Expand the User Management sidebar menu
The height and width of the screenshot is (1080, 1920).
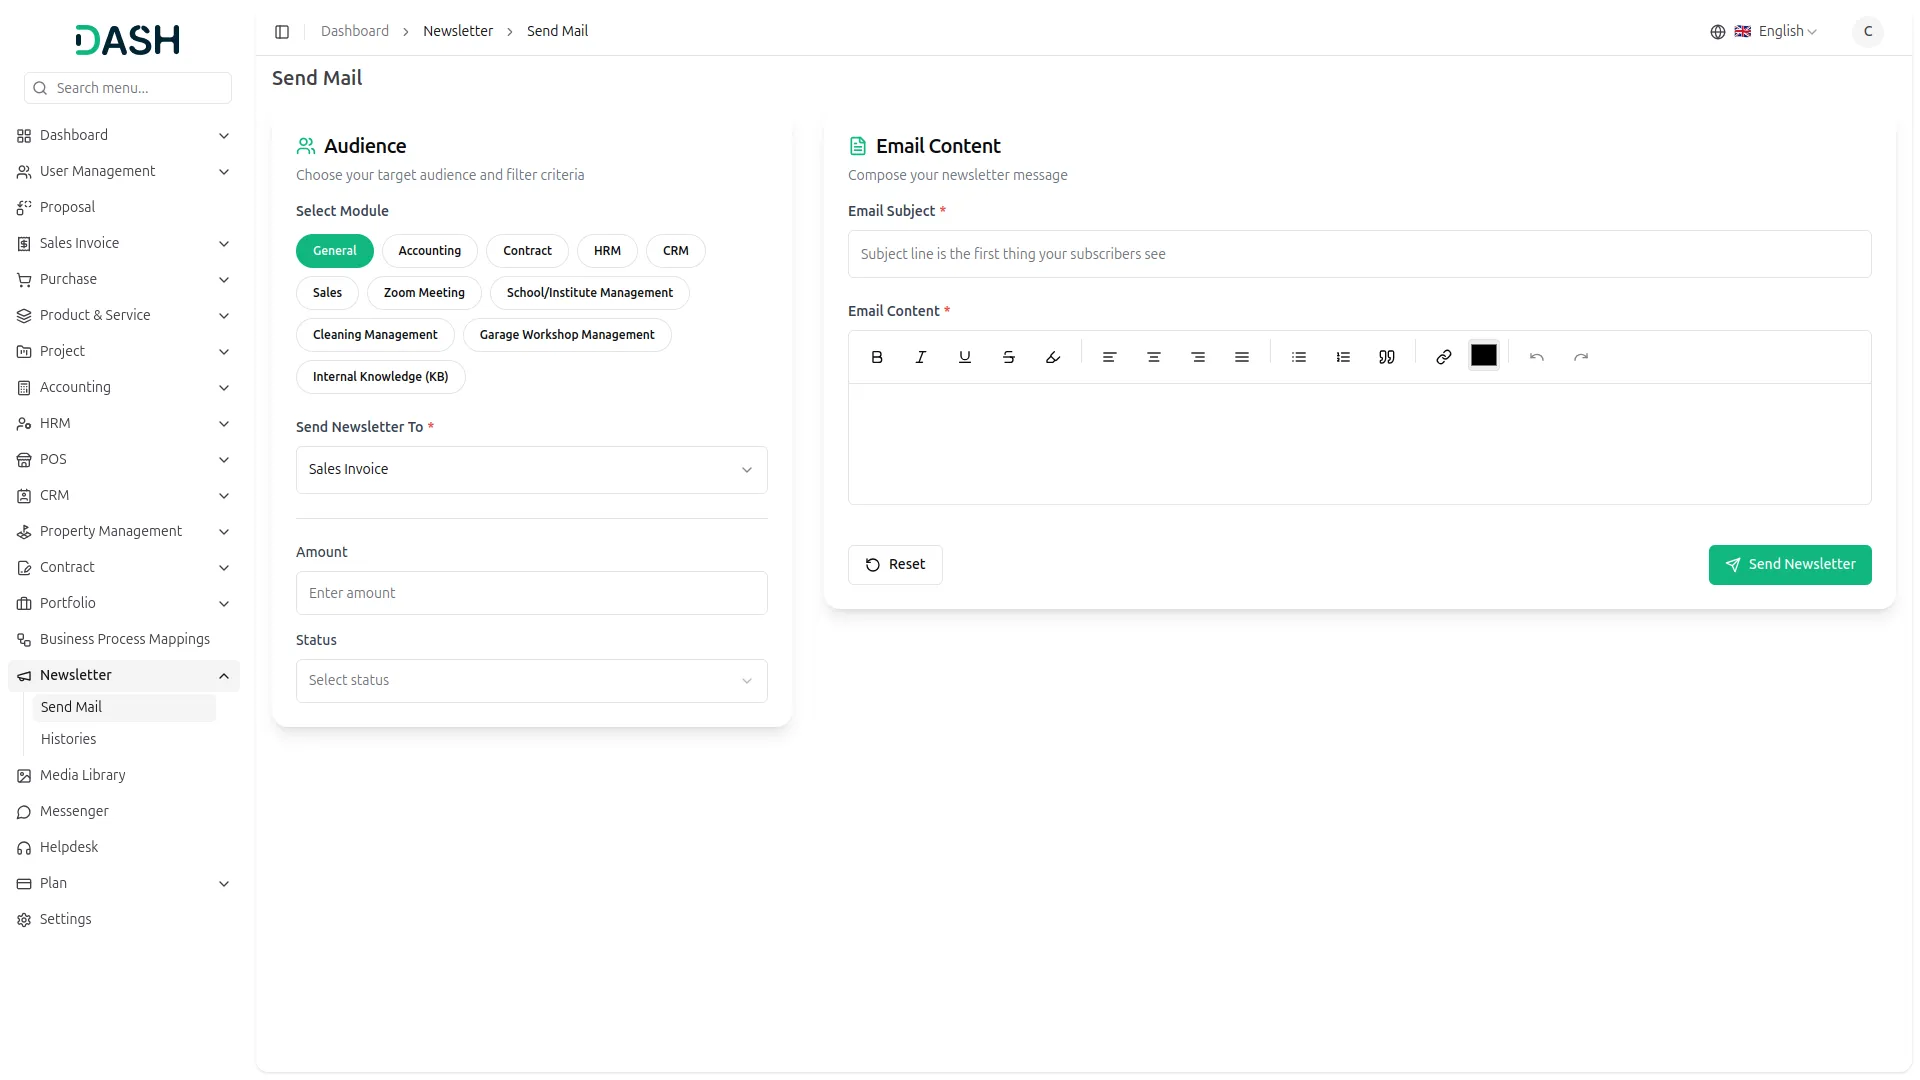point(124,172)
